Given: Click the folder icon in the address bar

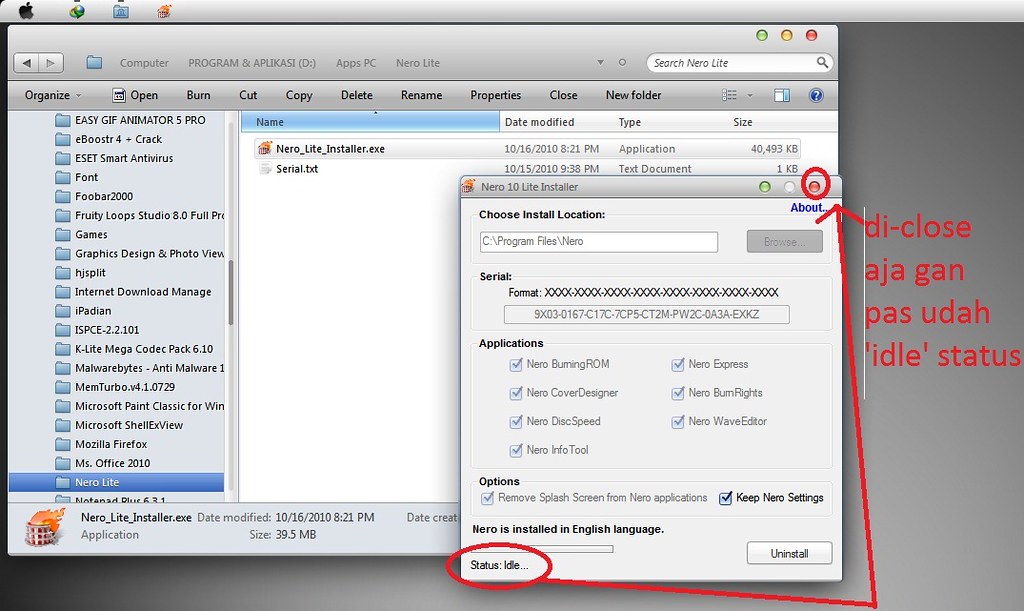Looking at the screenshot, I should coord(95,63).
